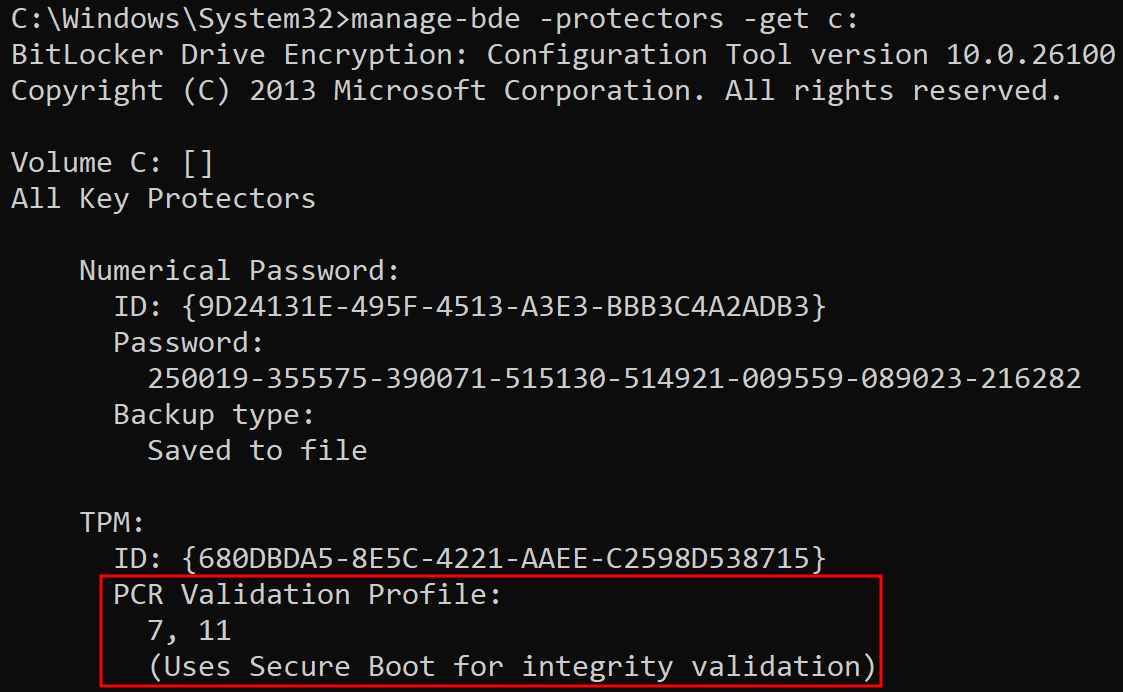The image size is (1123, 692).
Task: Click the "Backup type:" label
Action: [214, 414]
